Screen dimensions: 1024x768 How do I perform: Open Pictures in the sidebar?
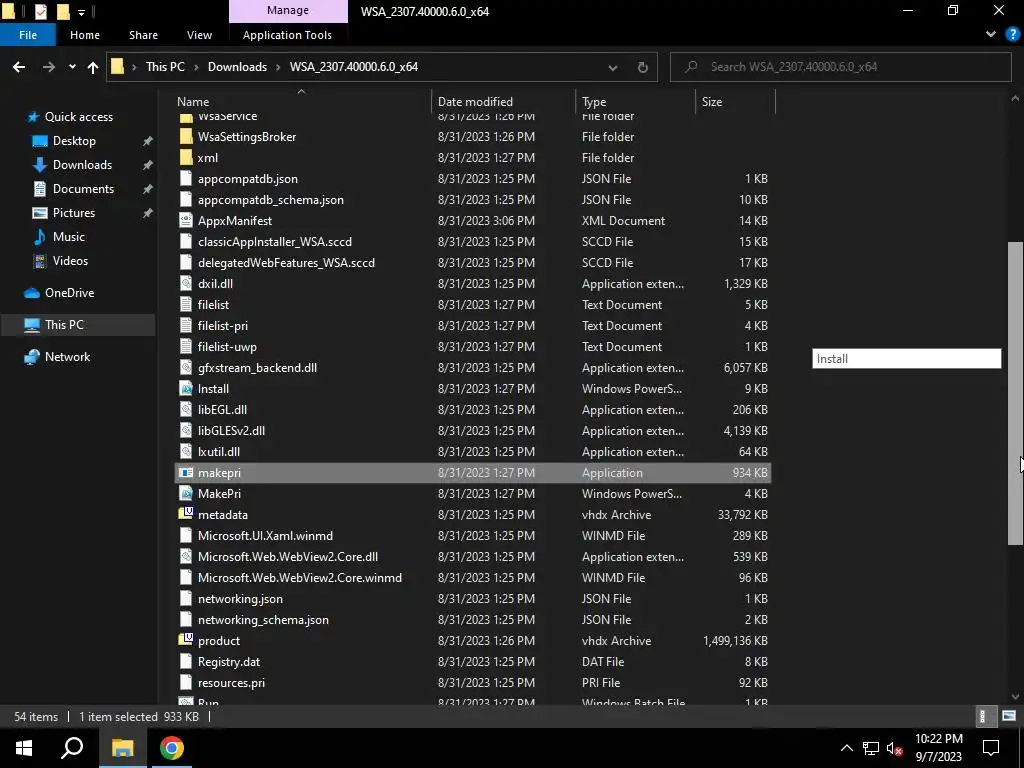tap(74, 213)
